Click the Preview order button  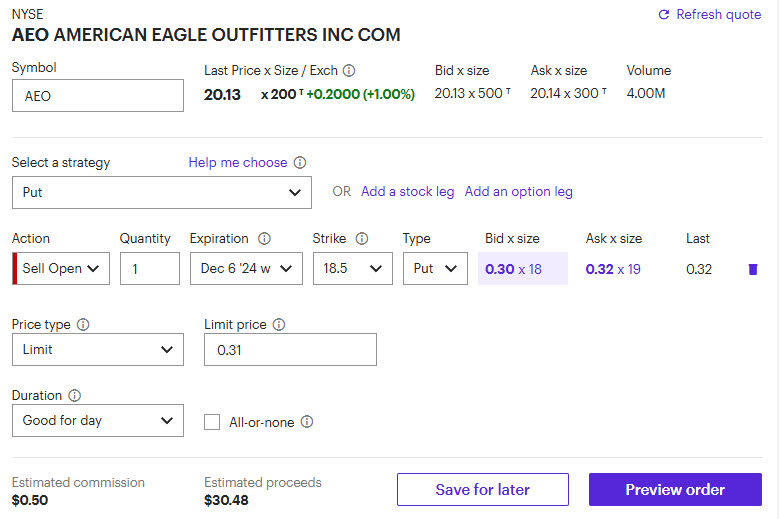coord(675,490)
